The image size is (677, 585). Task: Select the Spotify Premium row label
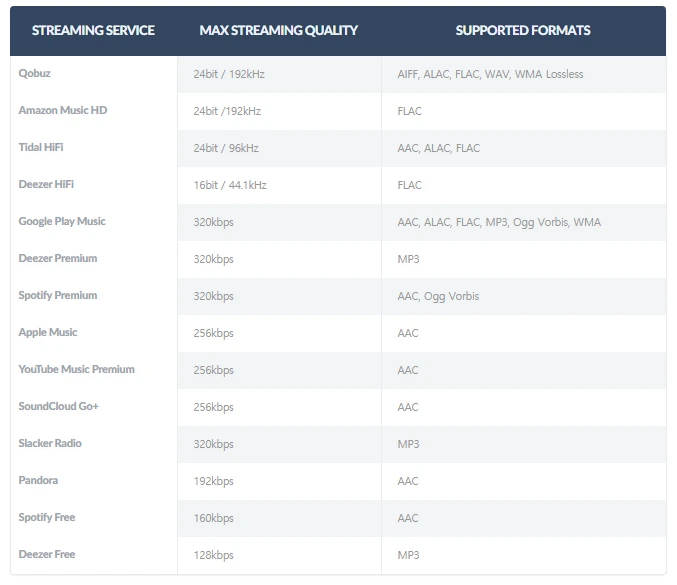[x=58, y=295]
